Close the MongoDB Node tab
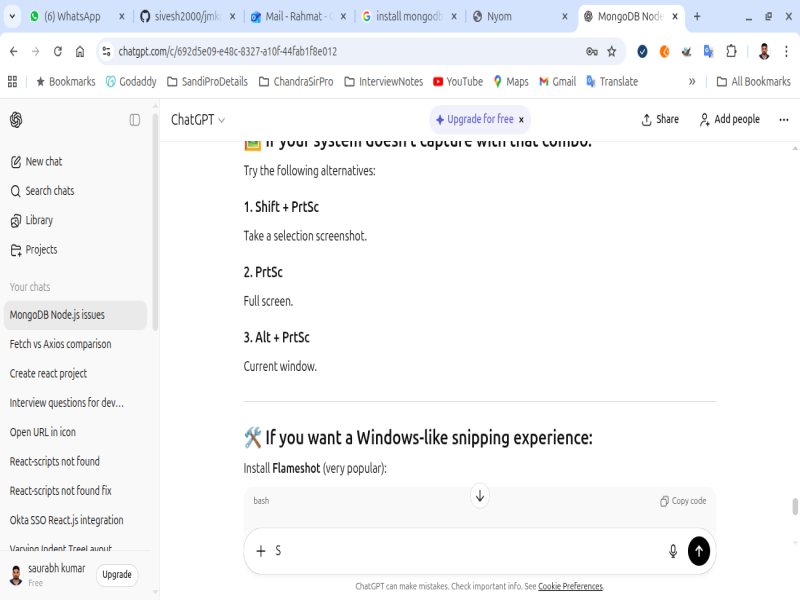This screenshot has height=600, width=800. pyautogui.click(x=675, y=17)
